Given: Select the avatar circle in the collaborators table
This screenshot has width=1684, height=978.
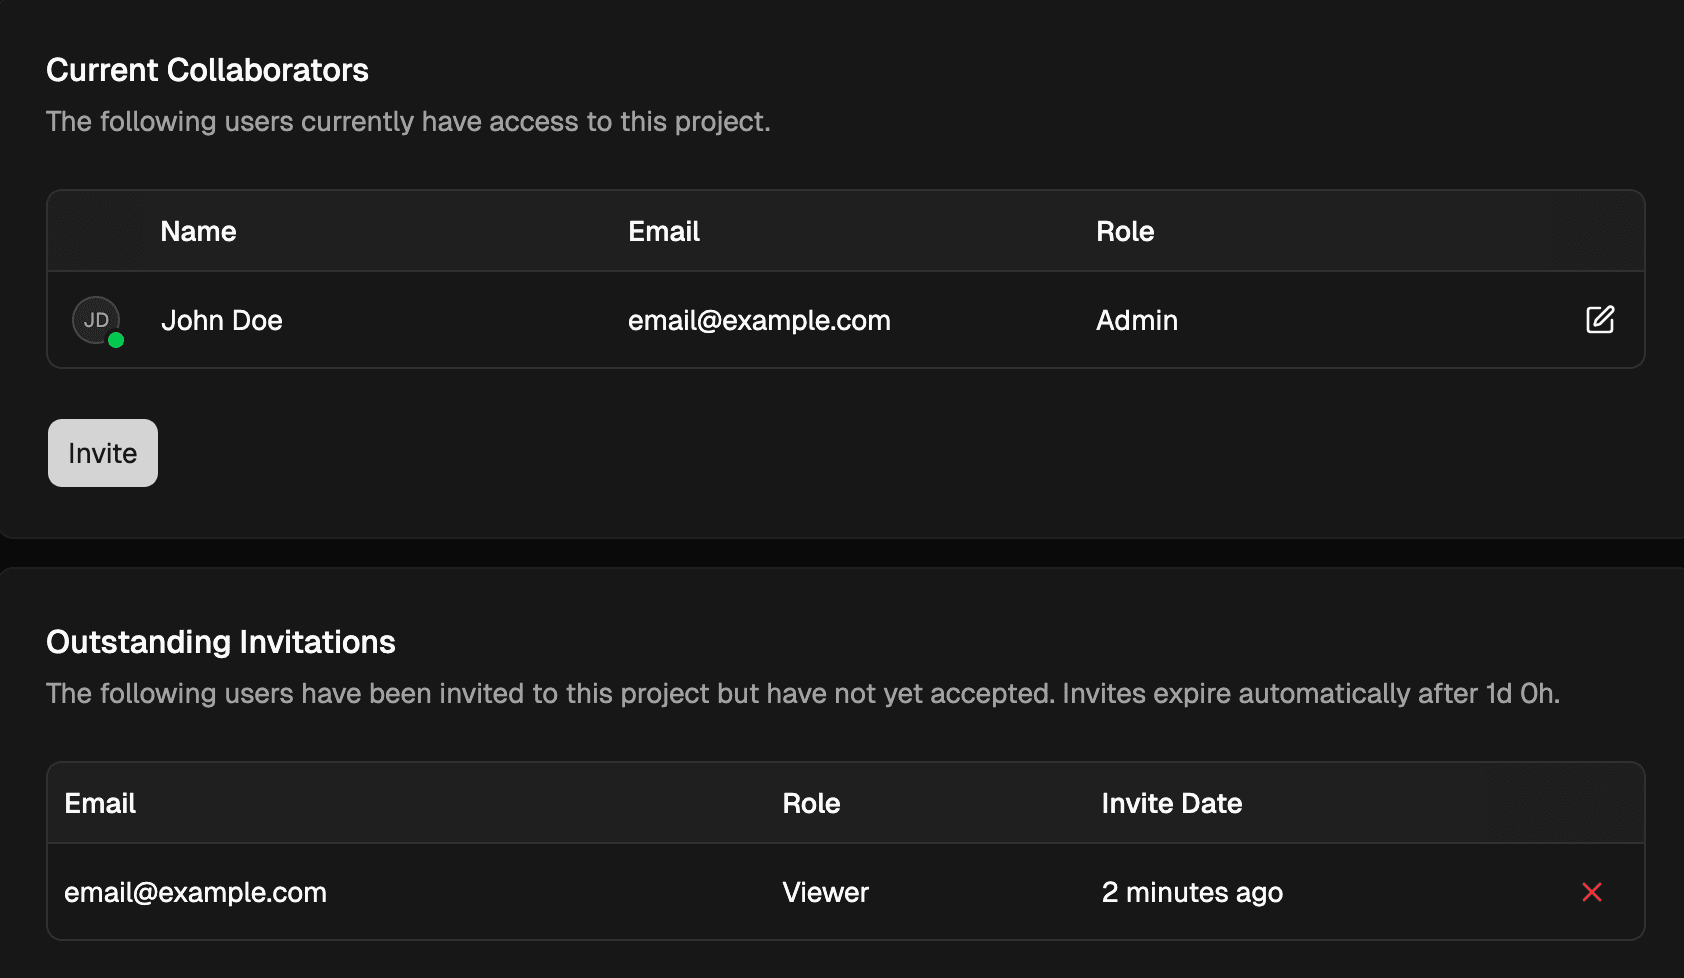Looking at the screenshot, I should point(96,320).
